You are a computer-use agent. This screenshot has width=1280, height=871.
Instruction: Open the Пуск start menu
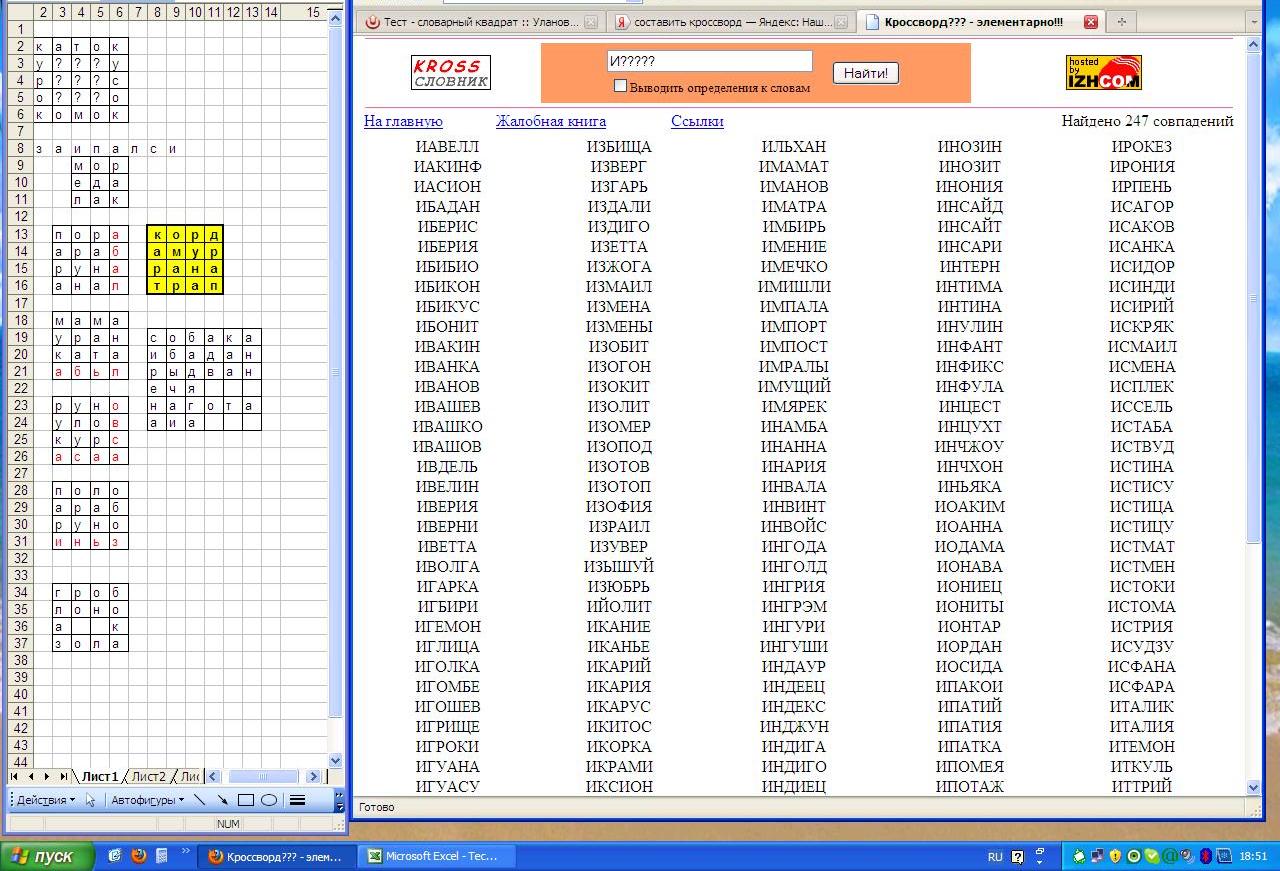[48, 856]
